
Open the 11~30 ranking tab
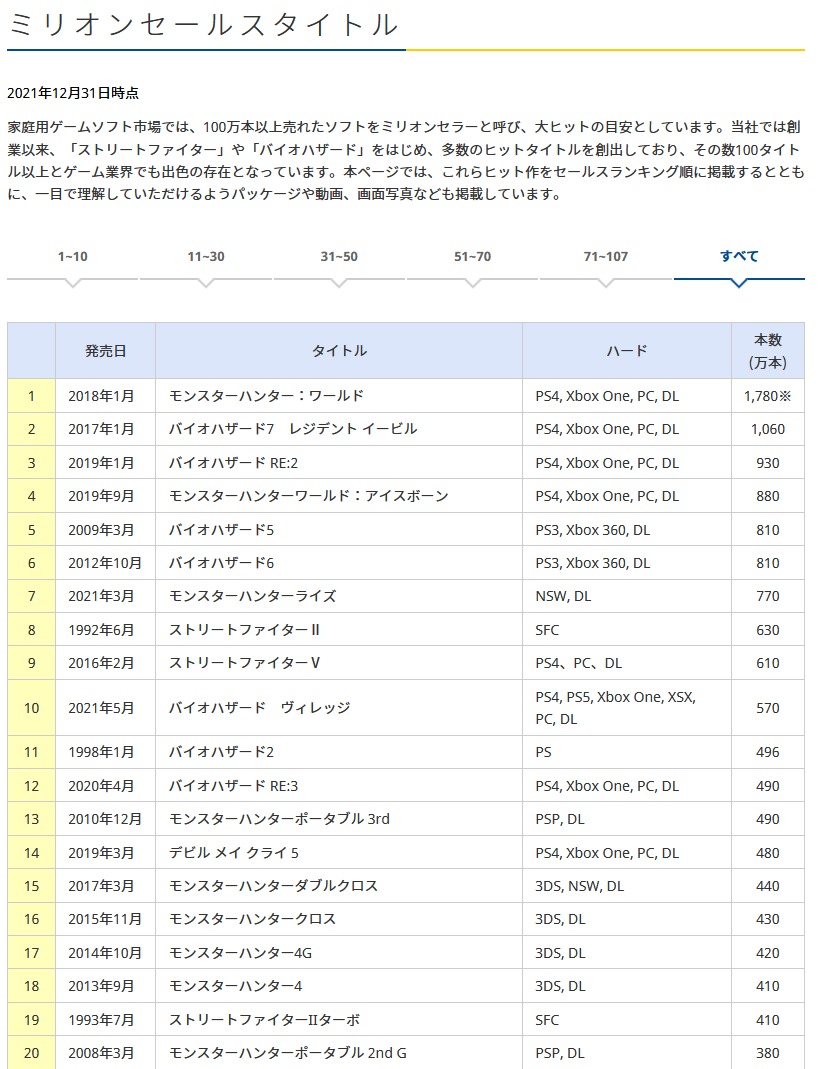point(206,256)
